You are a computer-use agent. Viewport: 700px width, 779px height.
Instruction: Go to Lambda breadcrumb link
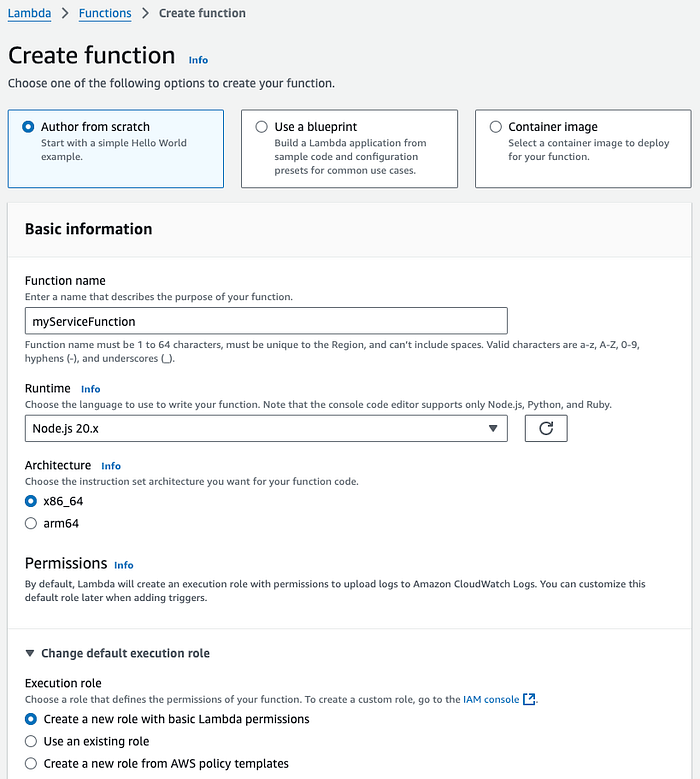[x=29, y=13]
